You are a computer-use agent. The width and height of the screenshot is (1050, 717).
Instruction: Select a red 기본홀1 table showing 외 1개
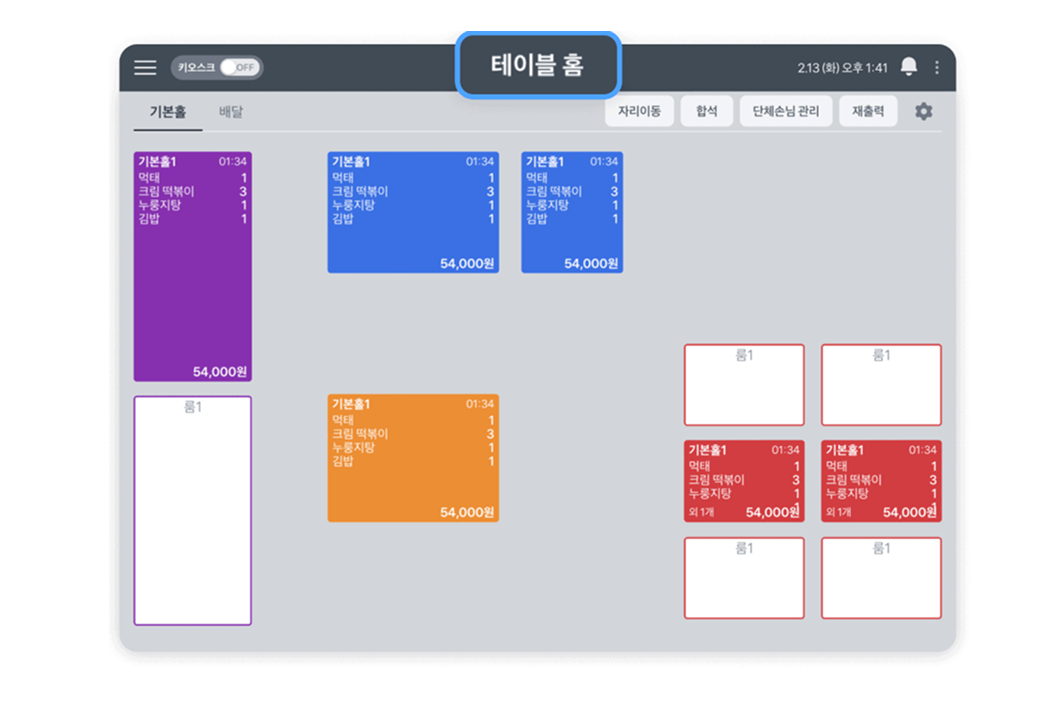point(744,481)
